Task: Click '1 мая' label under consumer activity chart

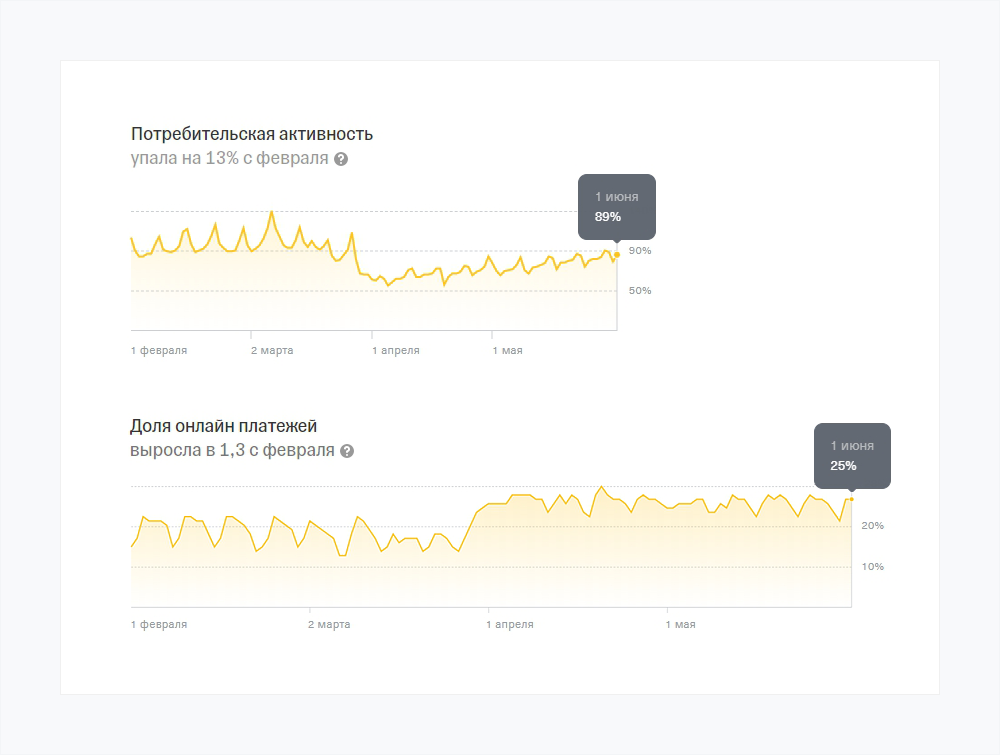Action: coord(507,351)
